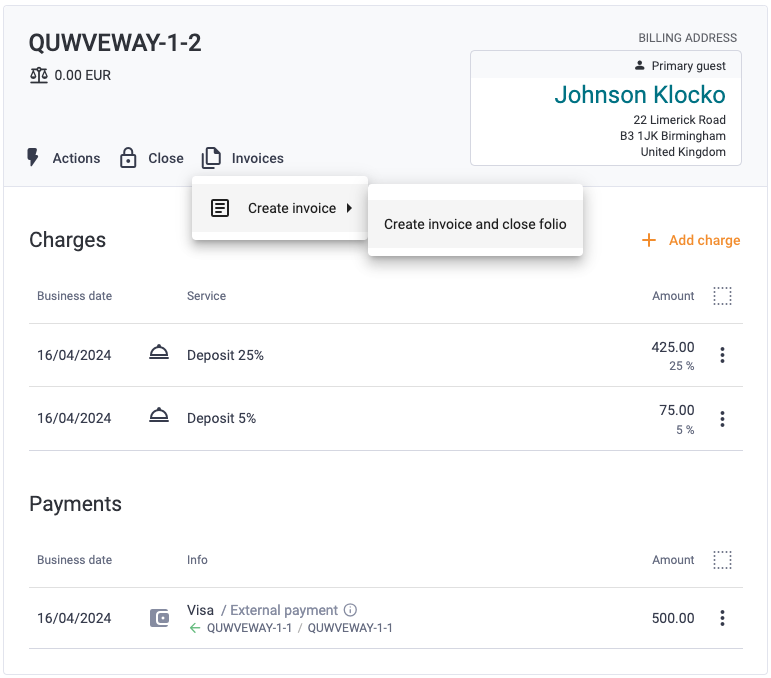771x678 pixels.
Task: Open the three-dot menu for Deposit 5%
Action: click(x=722, y=419)
